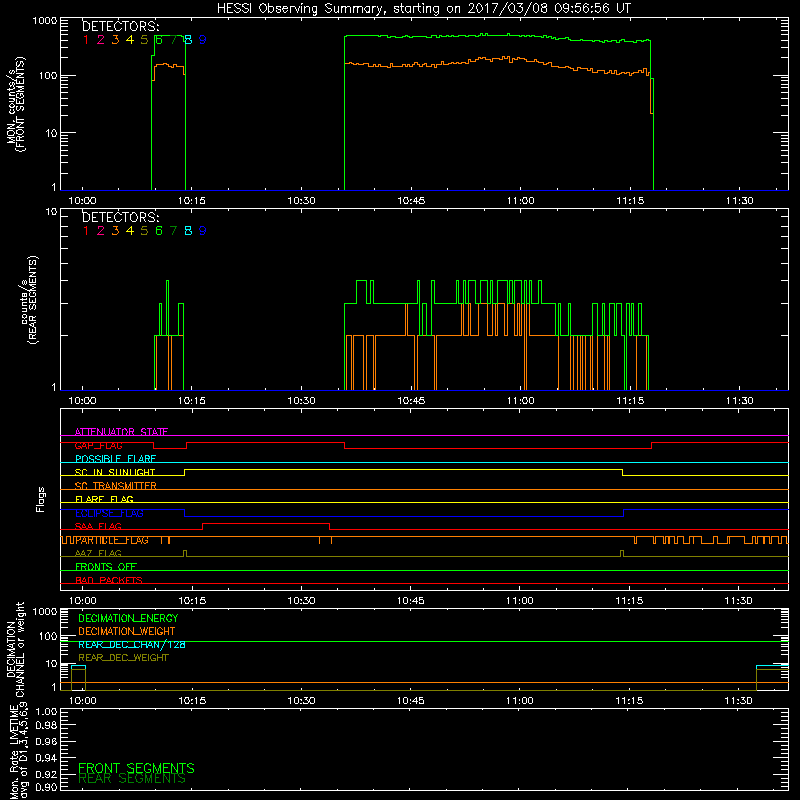Click the ATTENUATOR_STATE flag label

121,432
